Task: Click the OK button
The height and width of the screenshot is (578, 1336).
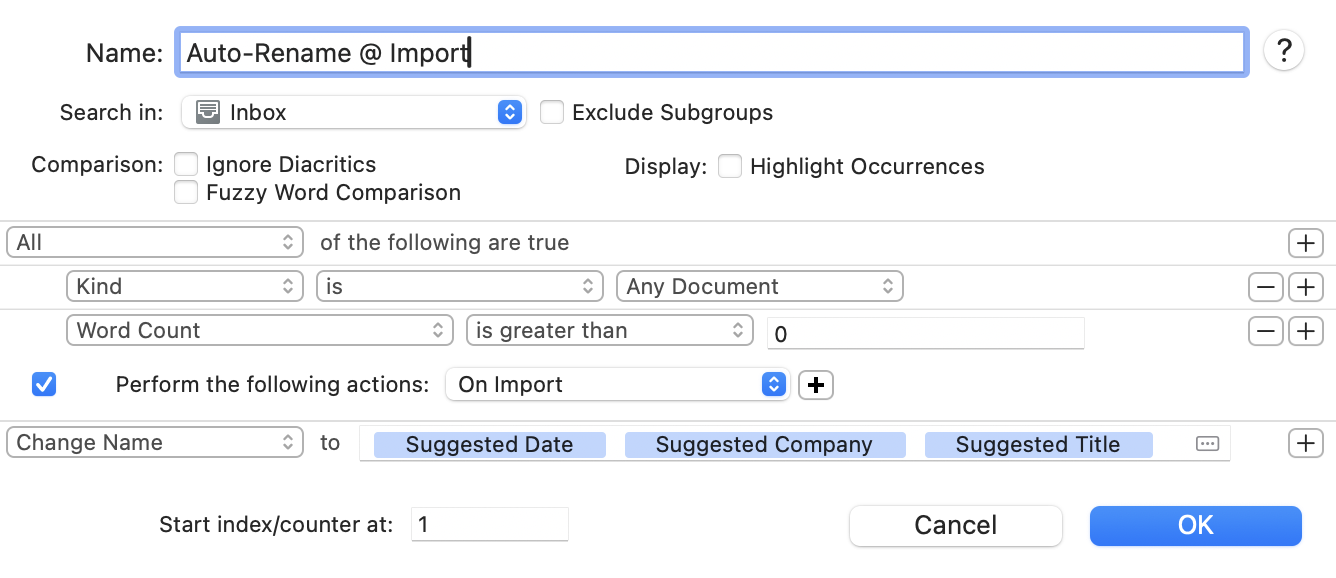Action: [x=1195, y=526]
